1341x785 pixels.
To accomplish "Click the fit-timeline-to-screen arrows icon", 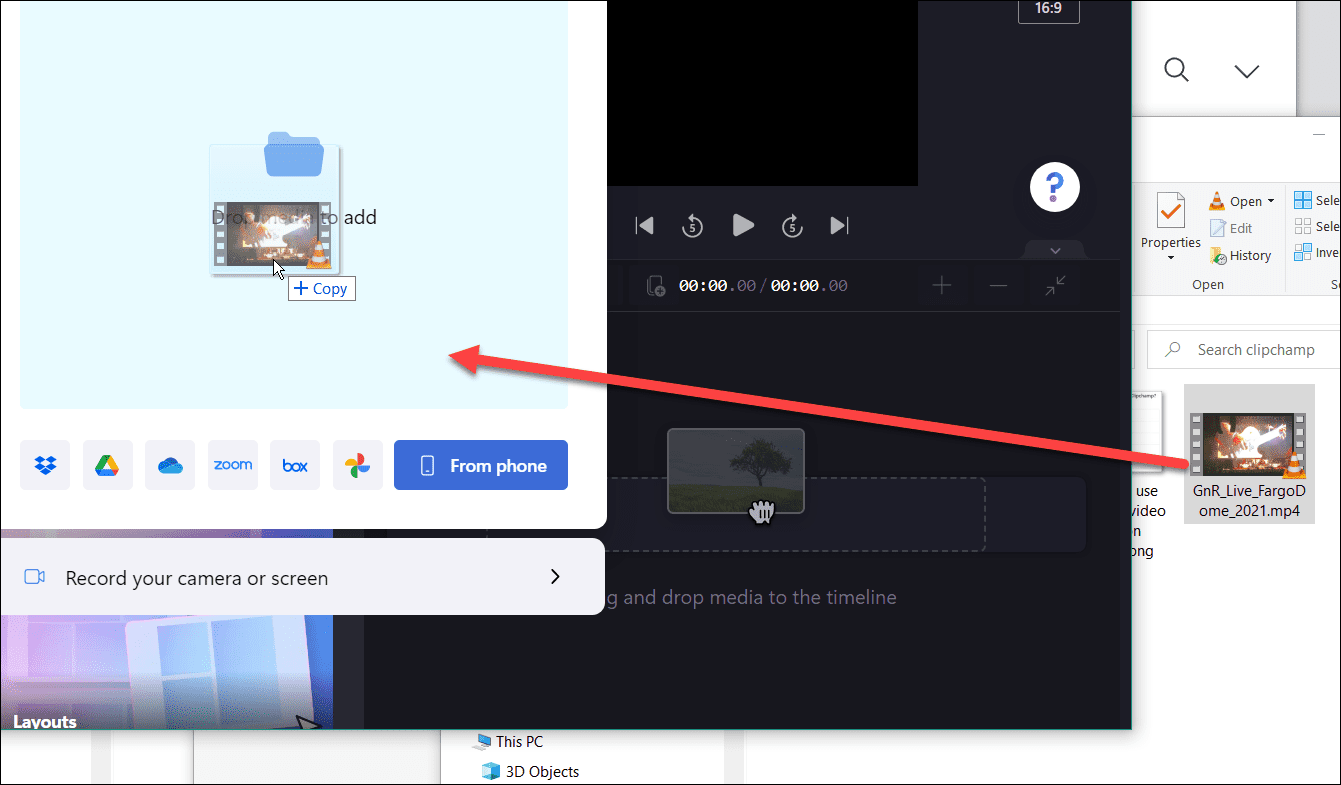I will [x=1054, y=286].
